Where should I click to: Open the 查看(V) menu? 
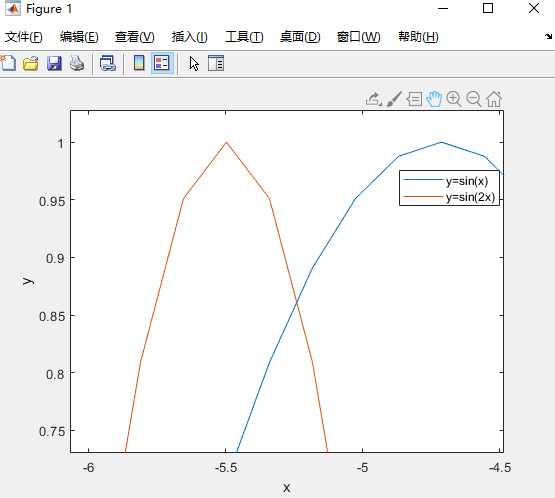click(x=135, y=37)
